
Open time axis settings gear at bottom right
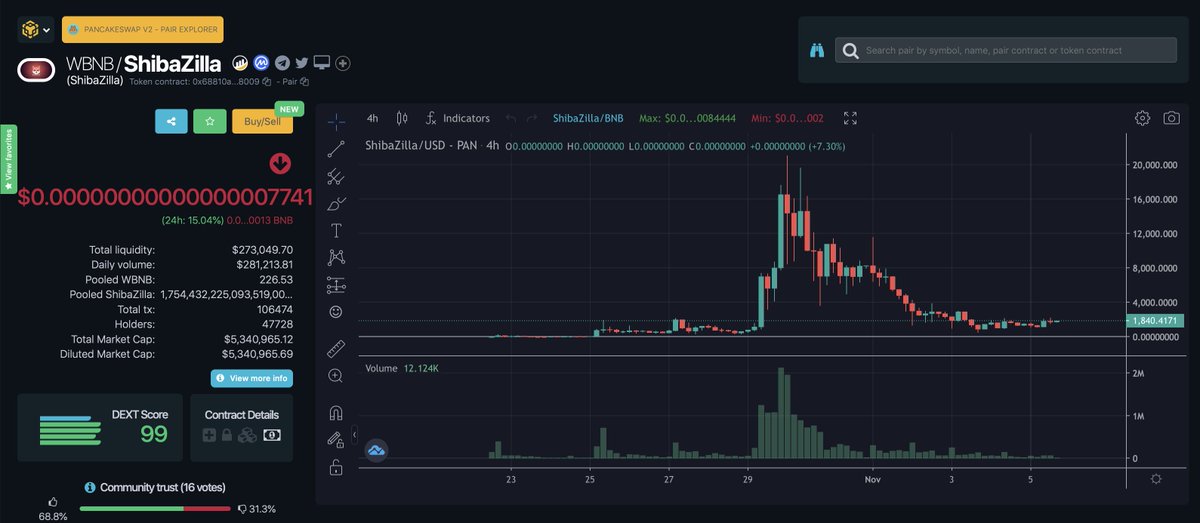[1156, 479]
